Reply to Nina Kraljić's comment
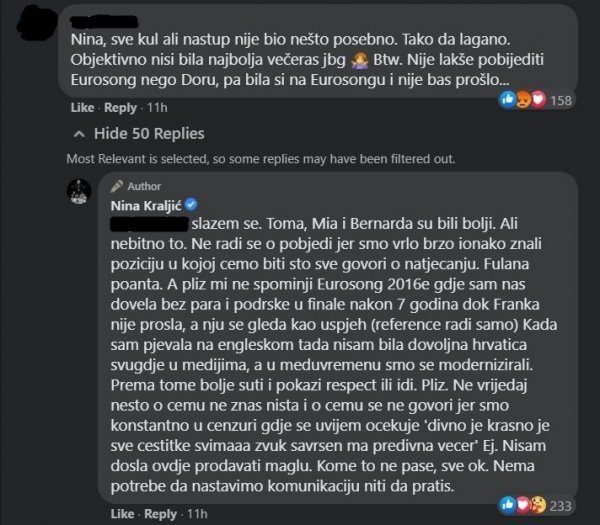The image size is (600, 525). click(160, 514)
